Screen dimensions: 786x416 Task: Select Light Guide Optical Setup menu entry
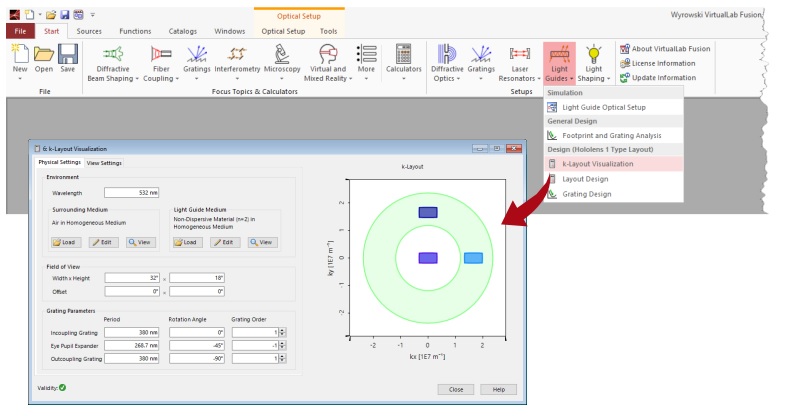[614, 107]
